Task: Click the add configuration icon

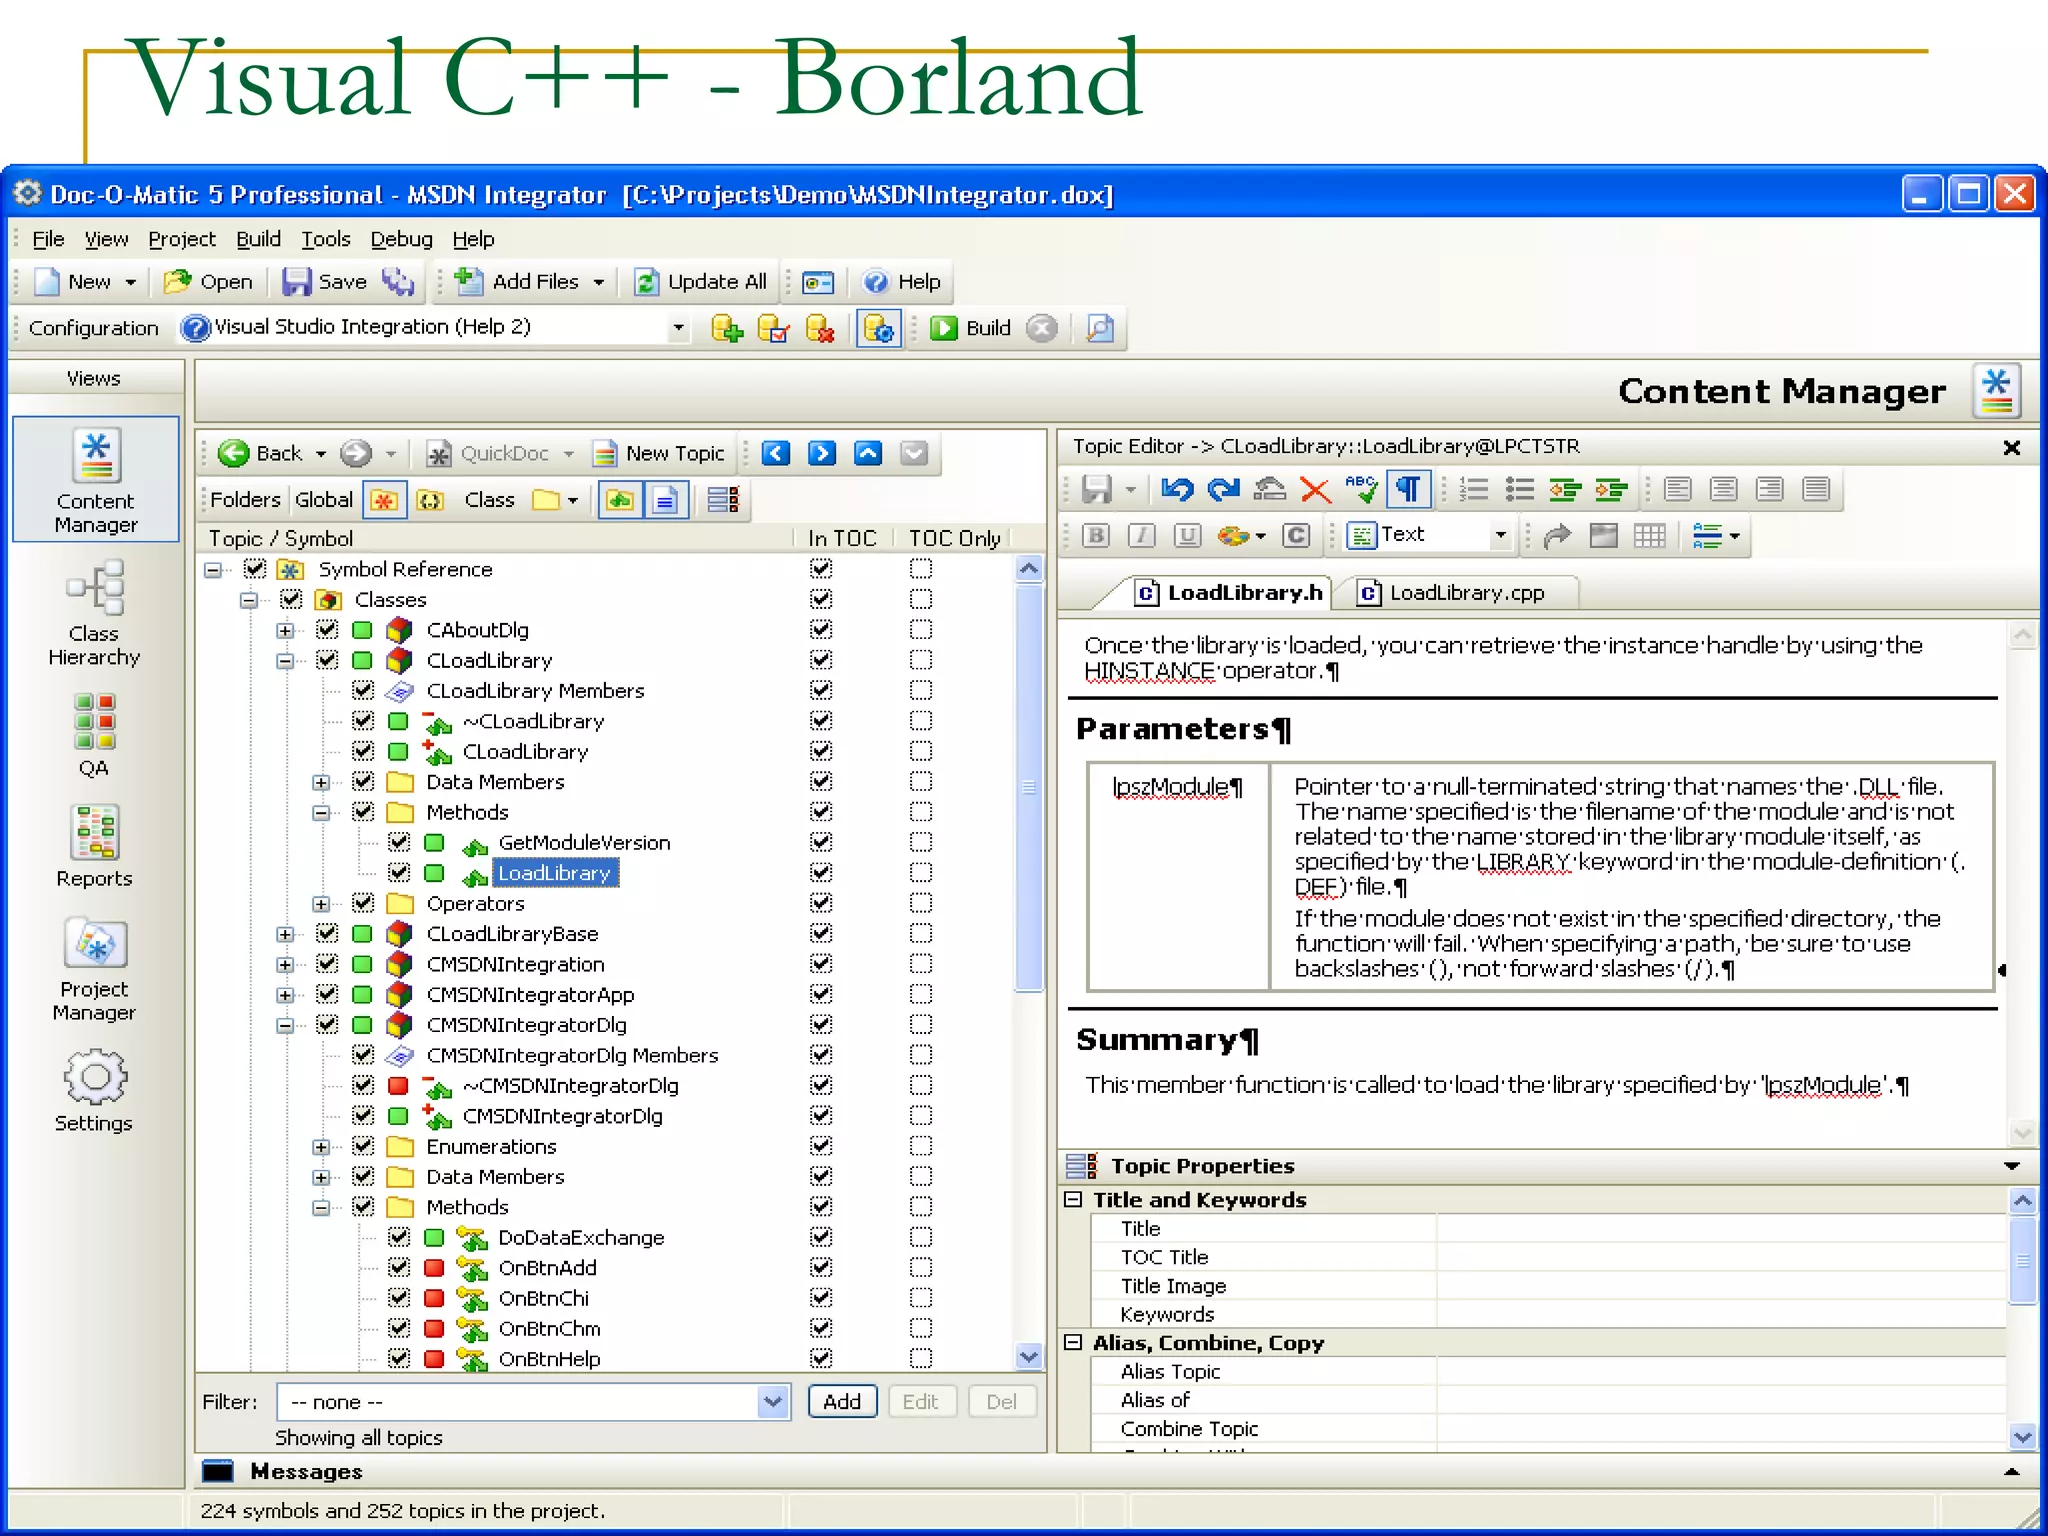Action: pos(727,328)
